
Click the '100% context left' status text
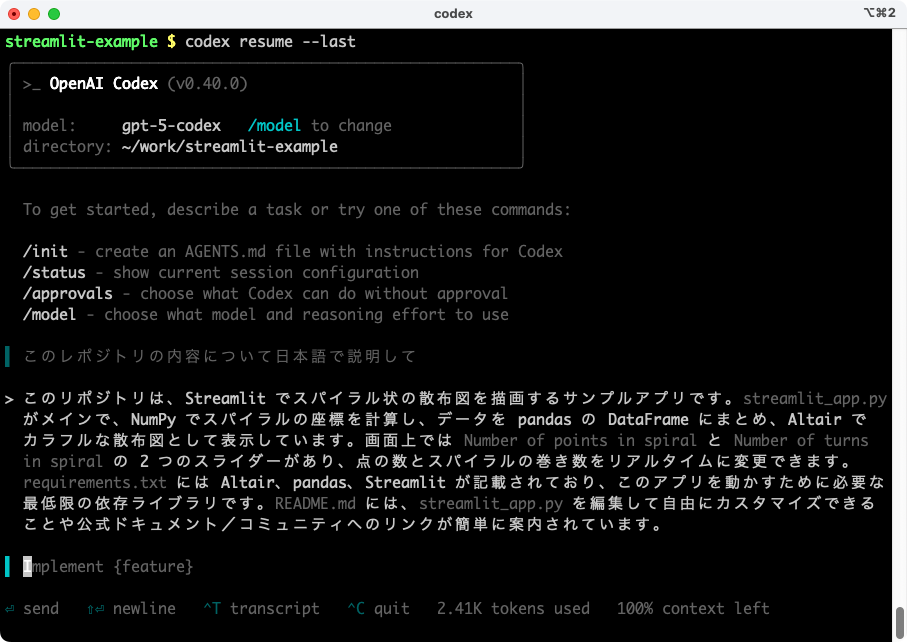coord(693,608)
